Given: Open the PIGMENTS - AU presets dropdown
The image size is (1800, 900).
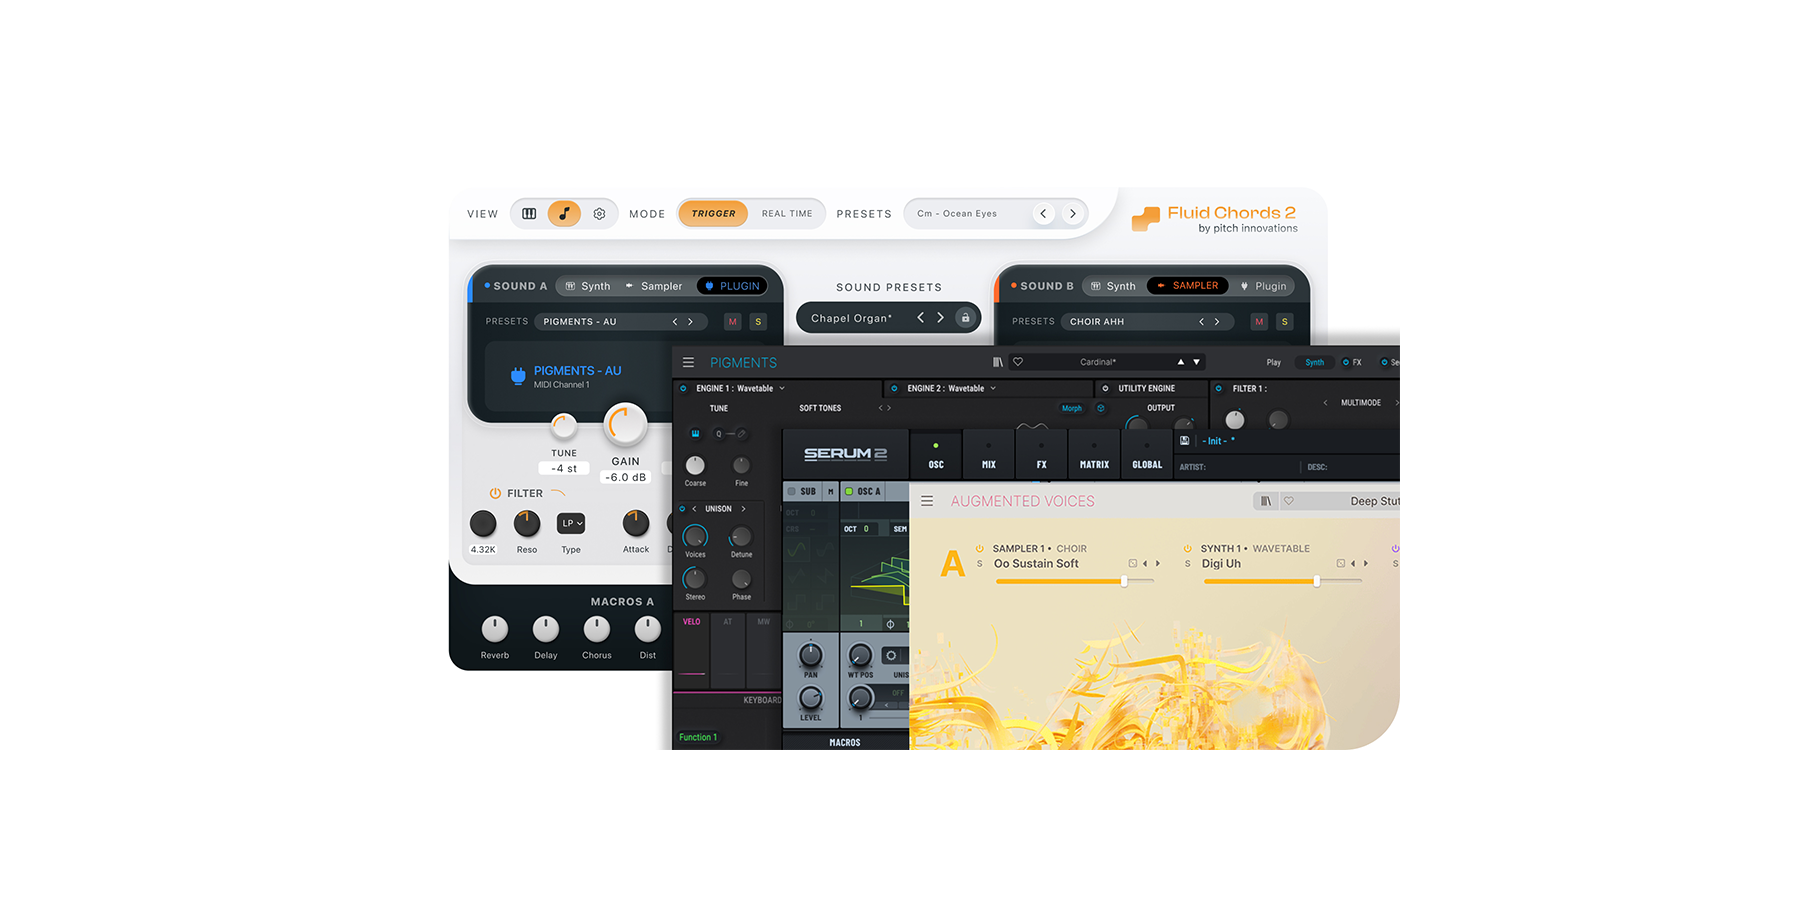Looking at the screenshot, I should 620,322.
